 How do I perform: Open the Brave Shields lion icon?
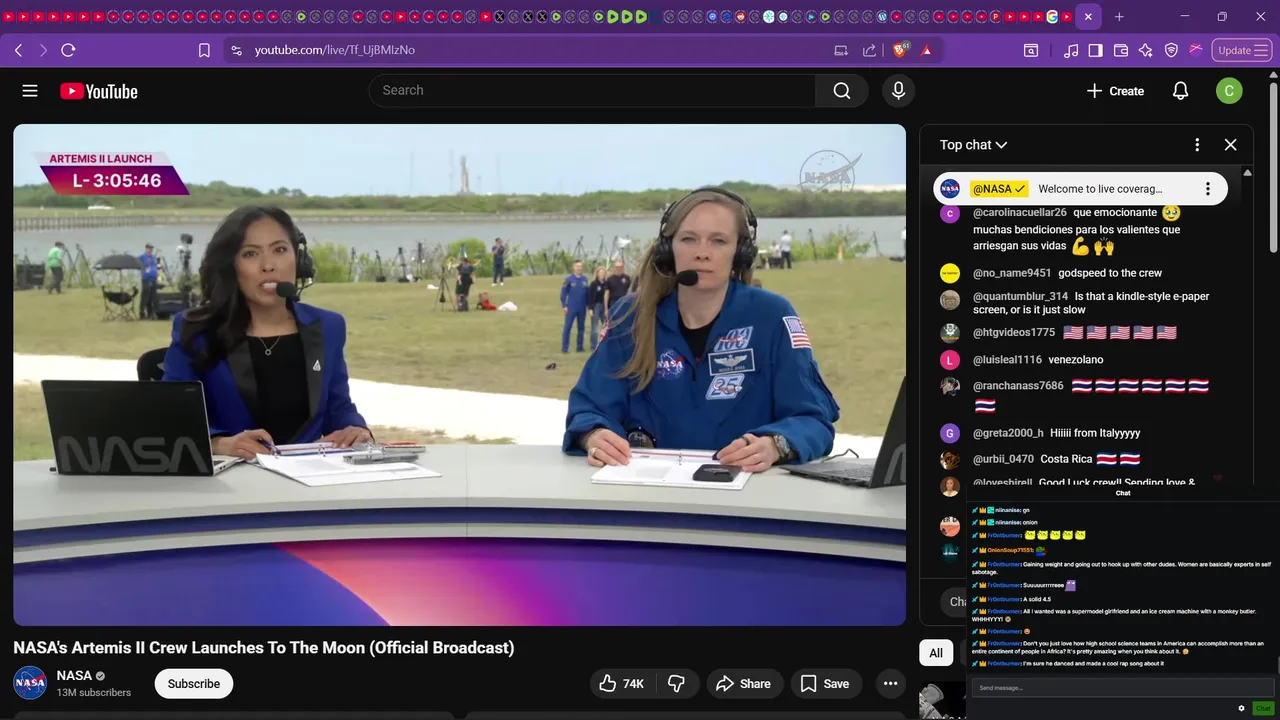(x=900, y=50)
